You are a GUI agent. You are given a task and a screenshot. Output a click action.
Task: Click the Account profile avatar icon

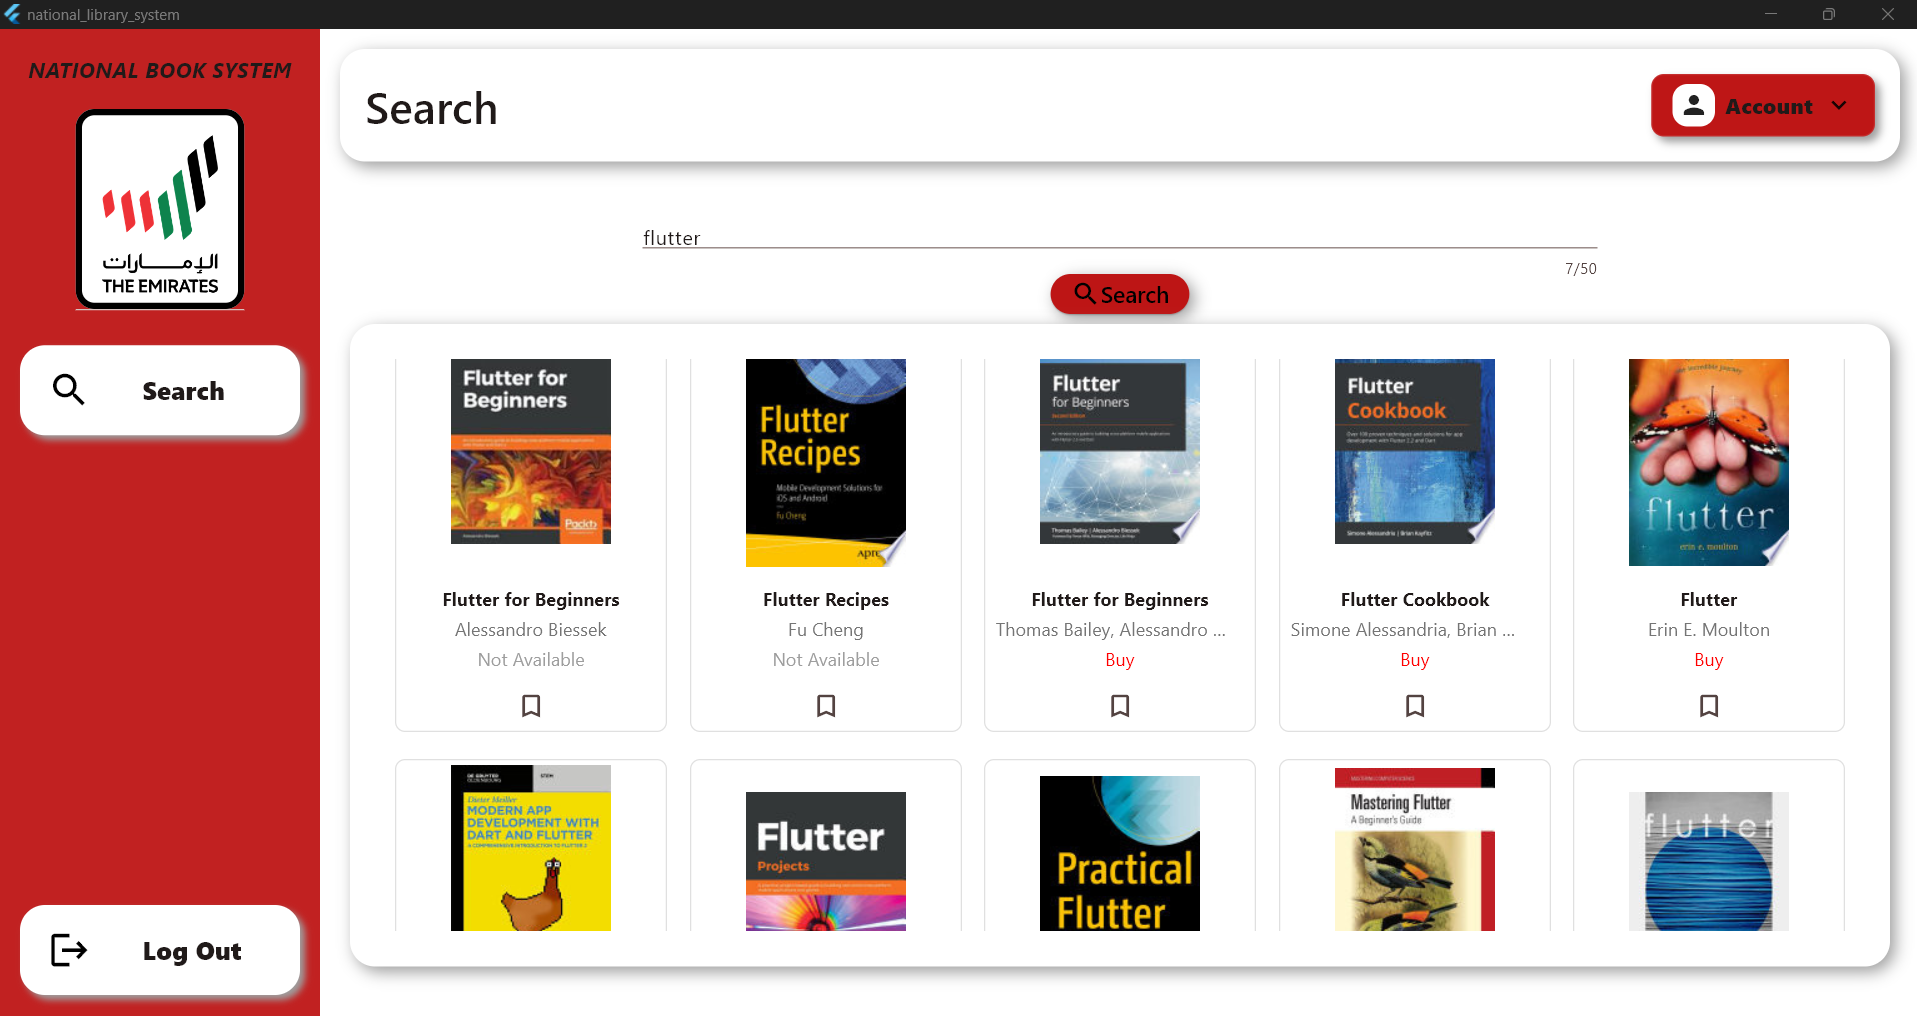click(x=1693, y=105)
